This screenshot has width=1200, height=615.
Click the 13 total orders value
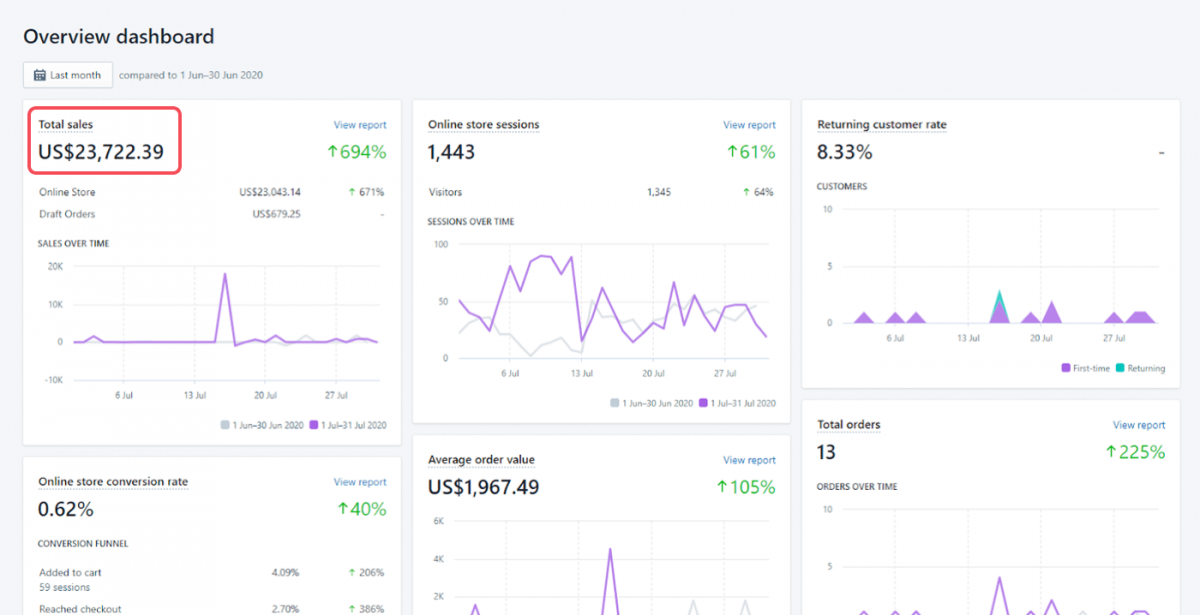click(x=826, y=452)
